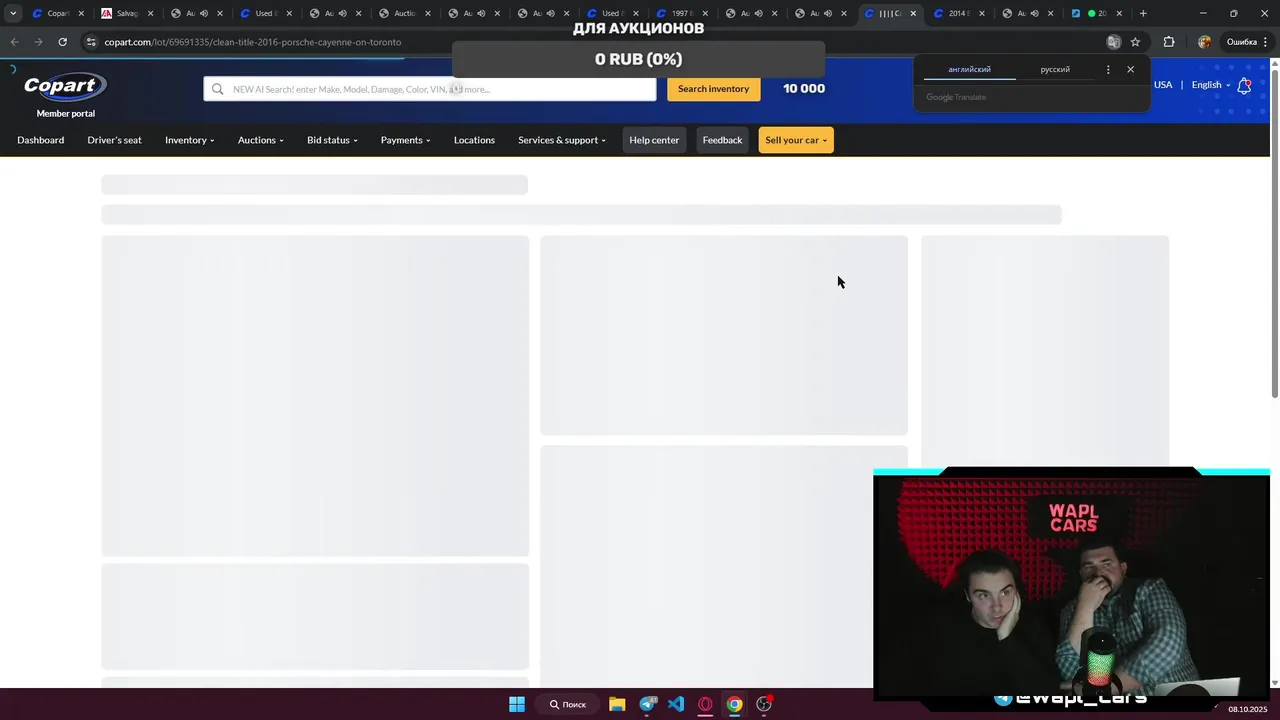Open a new browser tab

pyautogui.click(x=1143, y=13)
